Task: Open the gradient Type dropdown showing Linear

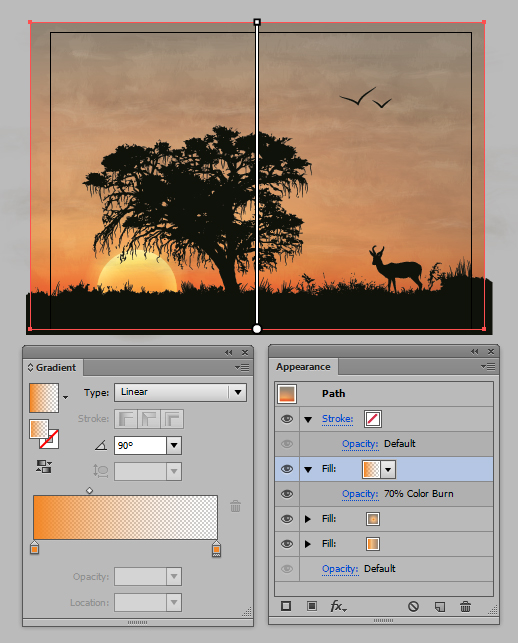Action: (x=180, y=392)
